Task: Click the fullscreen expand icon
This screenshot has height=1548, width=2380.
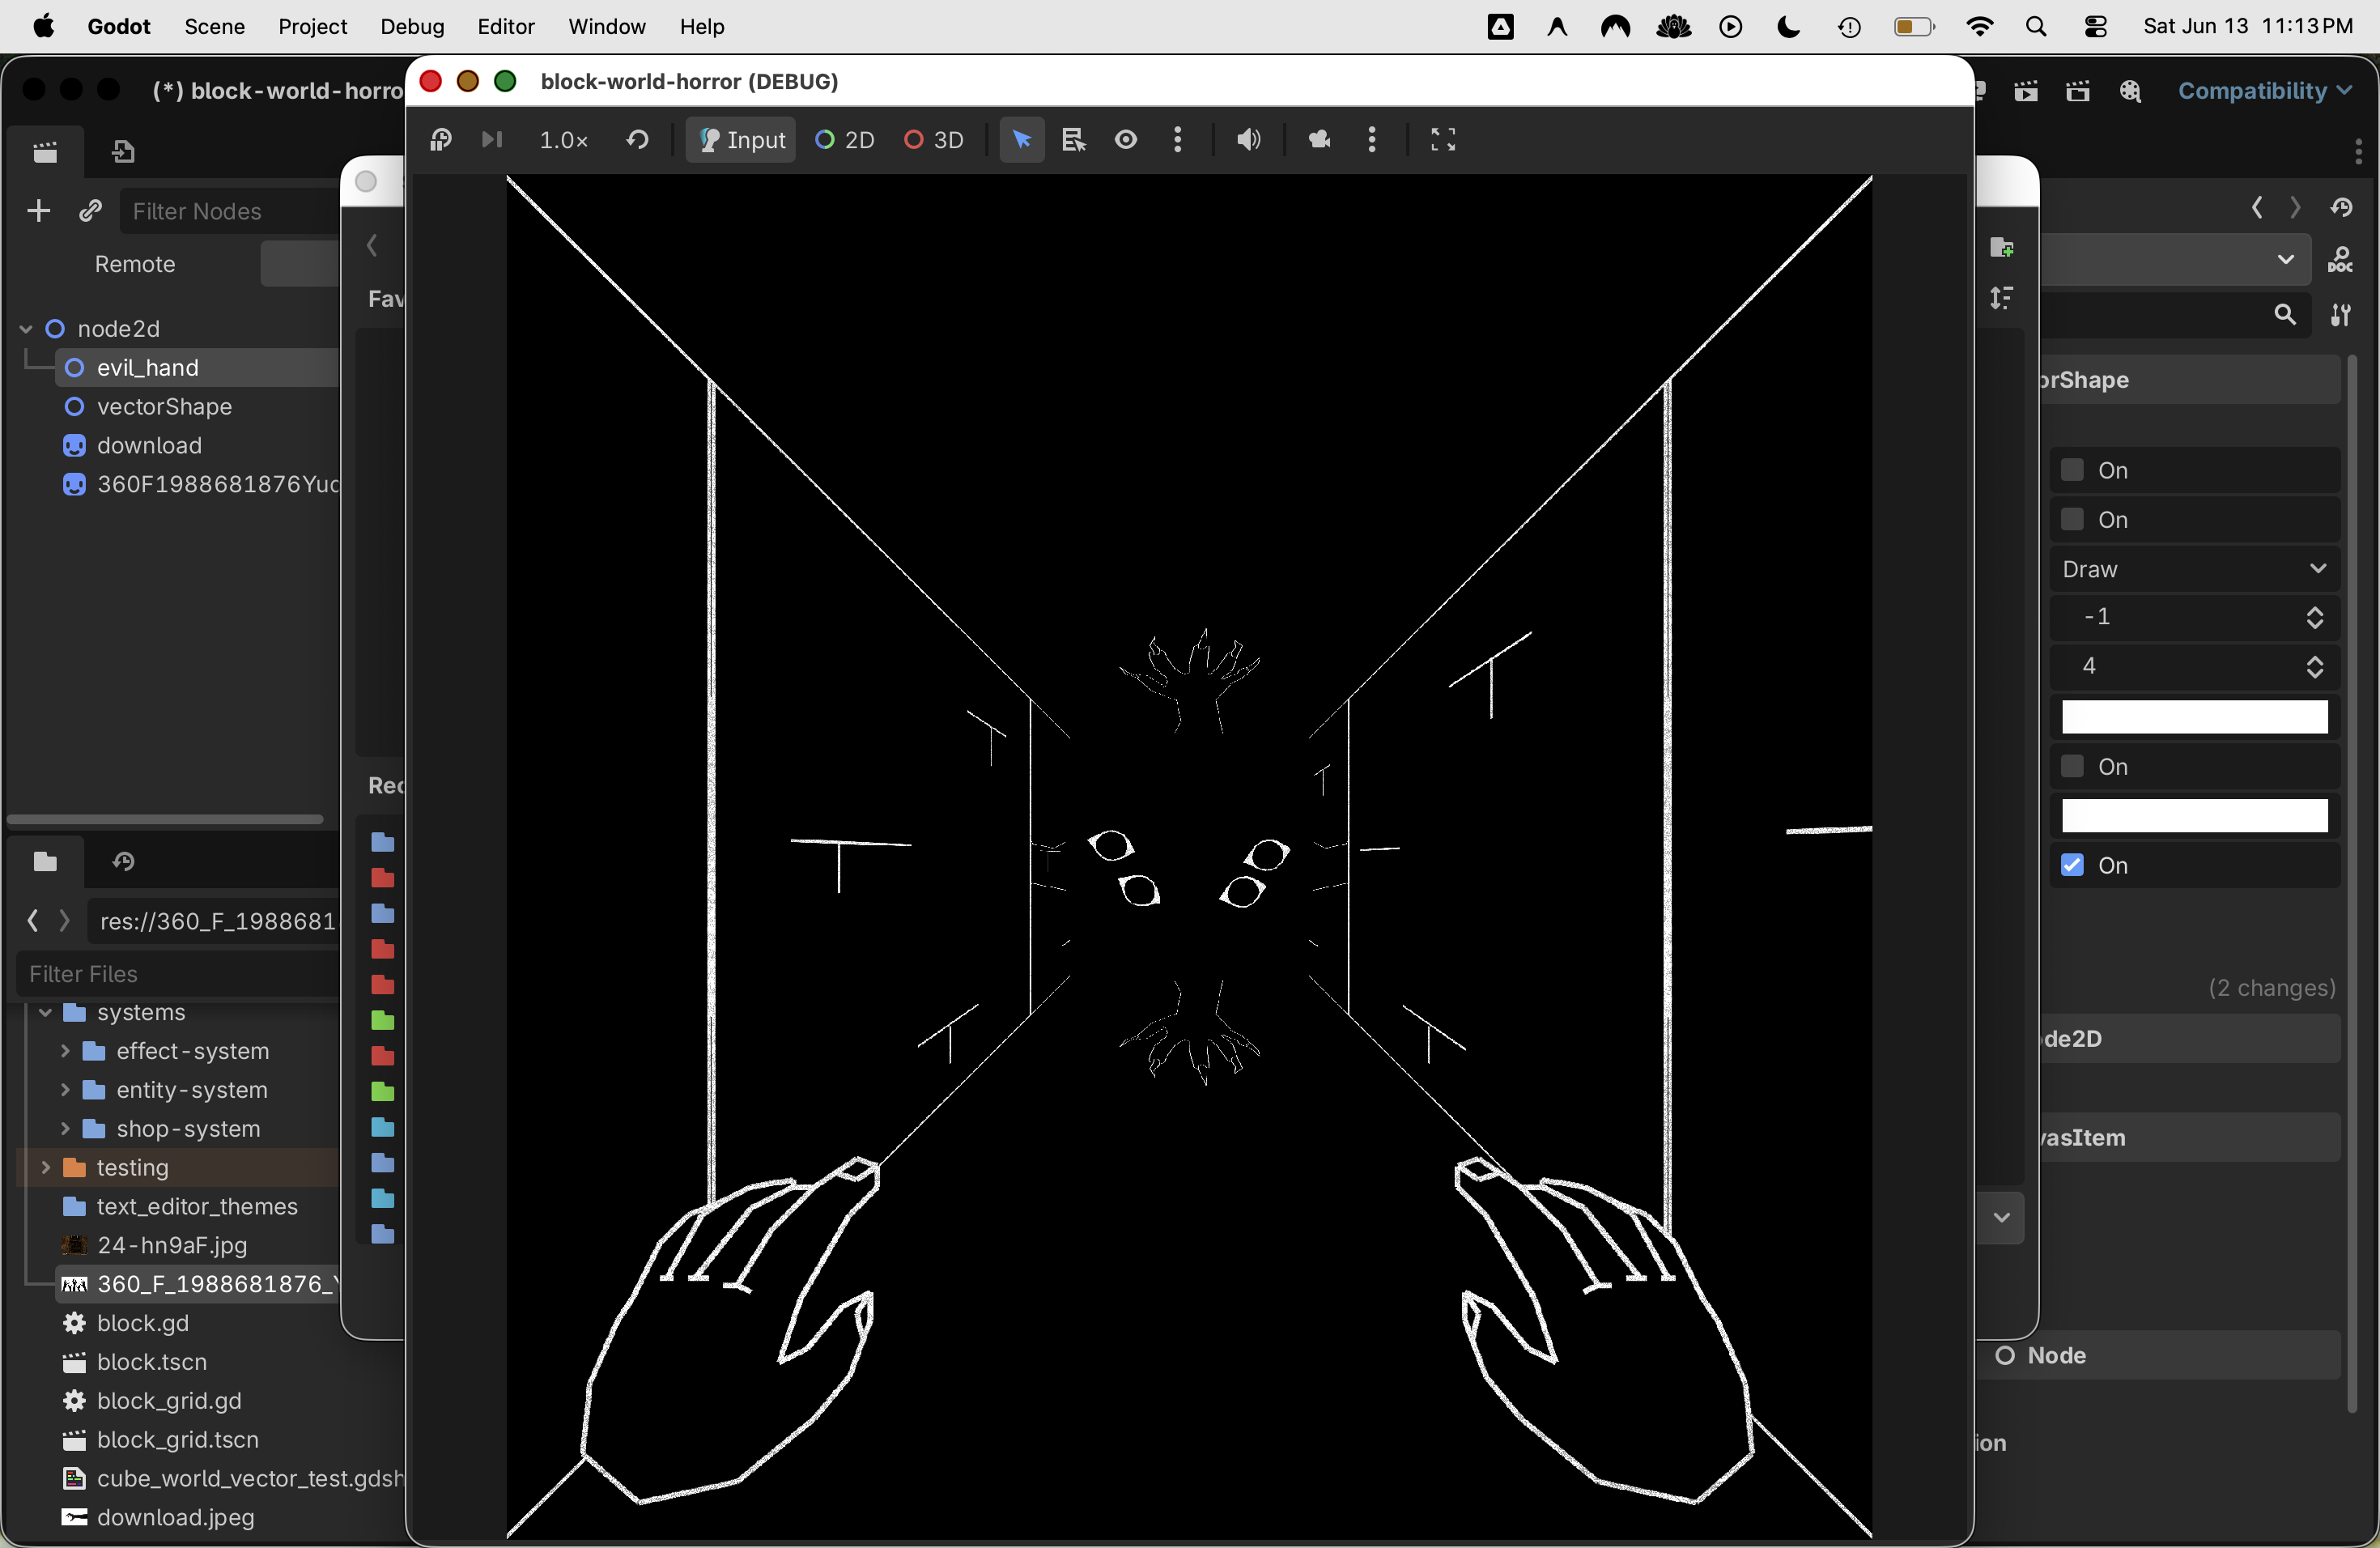Action: [x=1443, y=140]
